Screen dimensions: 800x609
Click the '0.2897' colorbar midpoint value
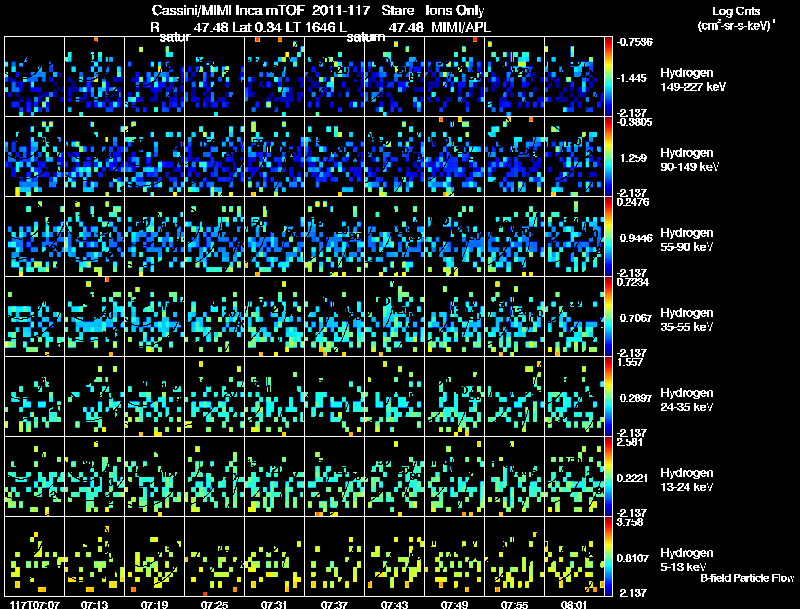636,398
